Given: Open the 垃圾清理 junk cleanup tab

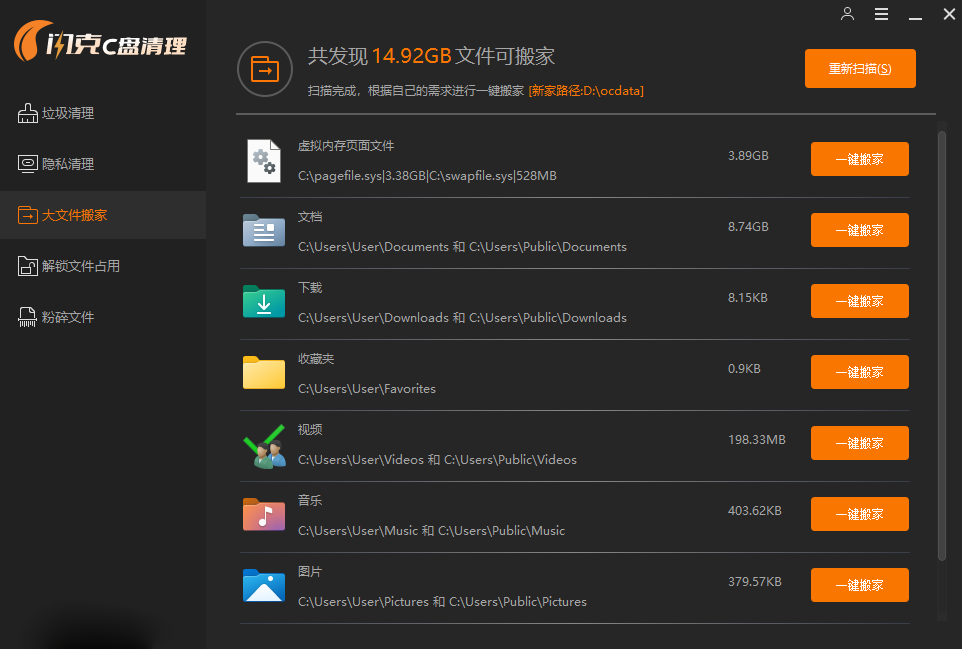Looking at the screenshot, I should click(68, 113).
